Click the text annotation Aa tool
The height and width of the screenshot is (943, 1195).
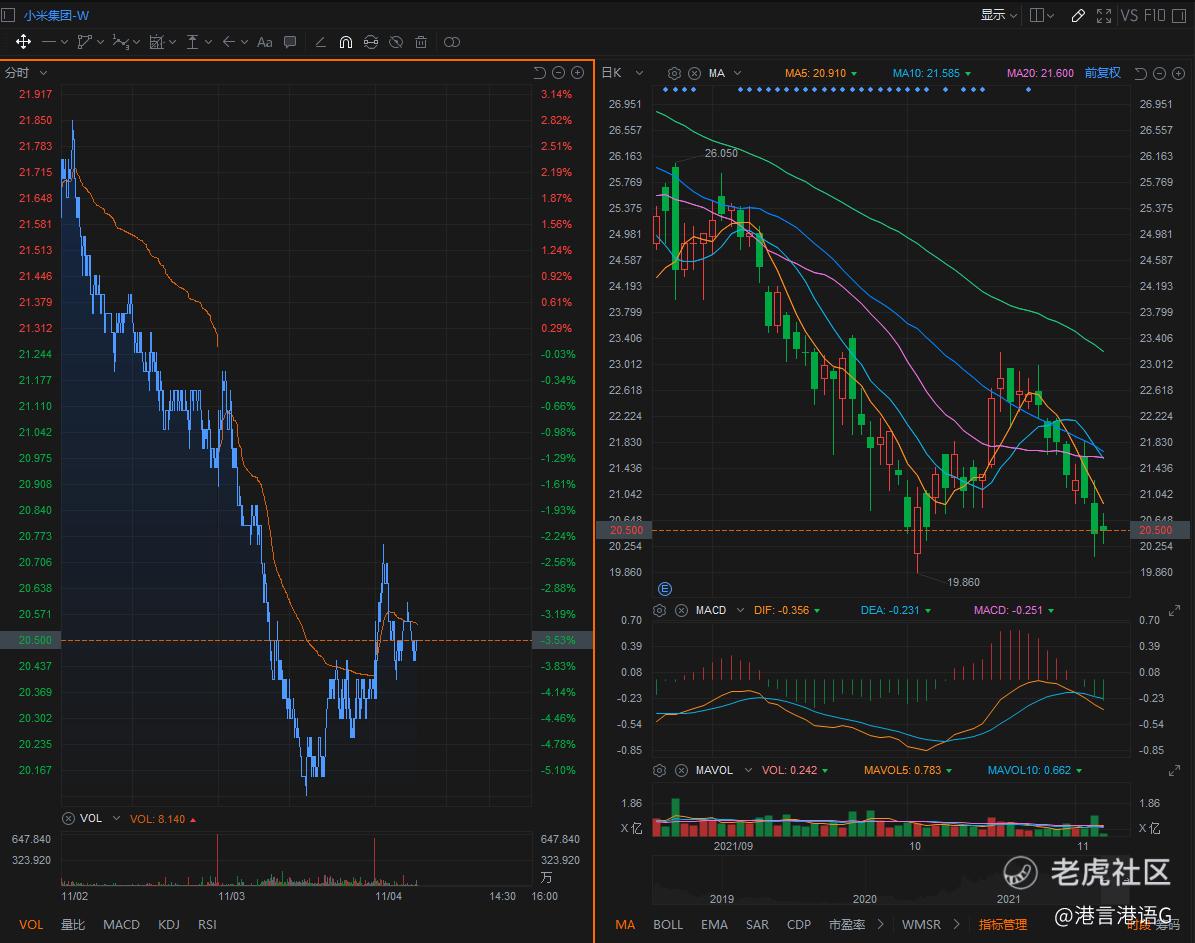tap(264, 42)
